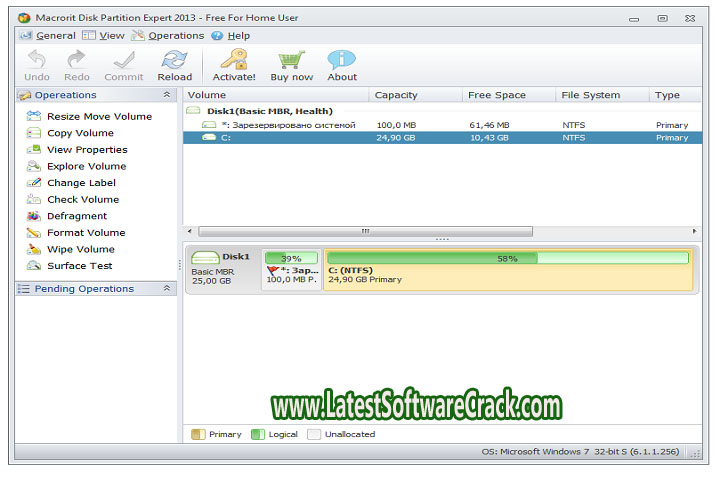Sort by Volume column header

276,95
